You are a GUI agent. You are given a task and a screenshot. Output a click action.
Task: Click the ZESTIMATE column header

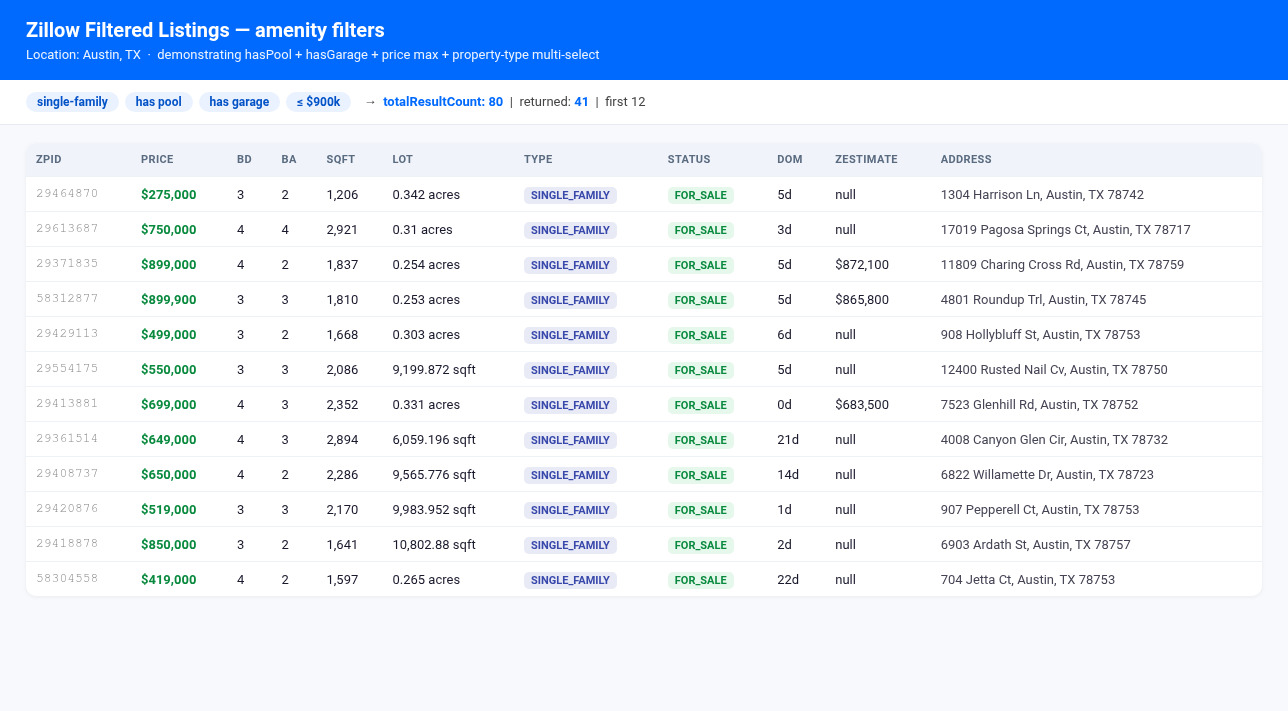coord(866,159)
